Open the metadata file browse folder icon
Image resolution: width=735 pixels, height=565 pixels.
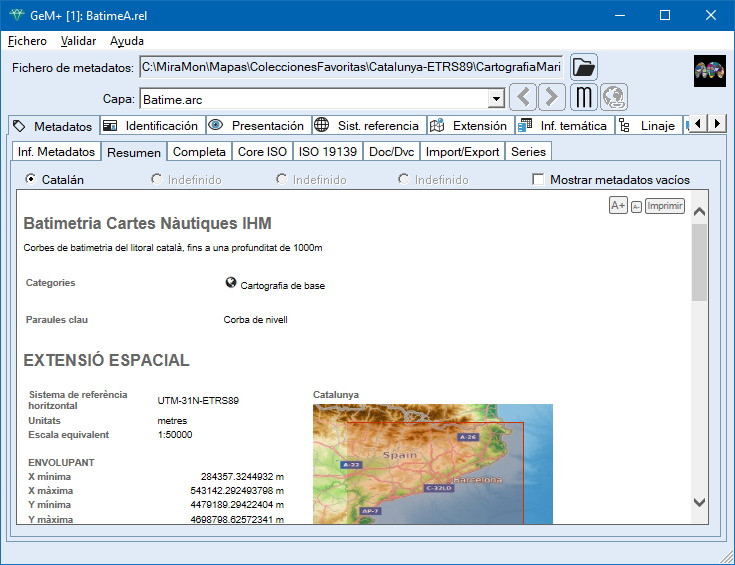click(583, 67)
